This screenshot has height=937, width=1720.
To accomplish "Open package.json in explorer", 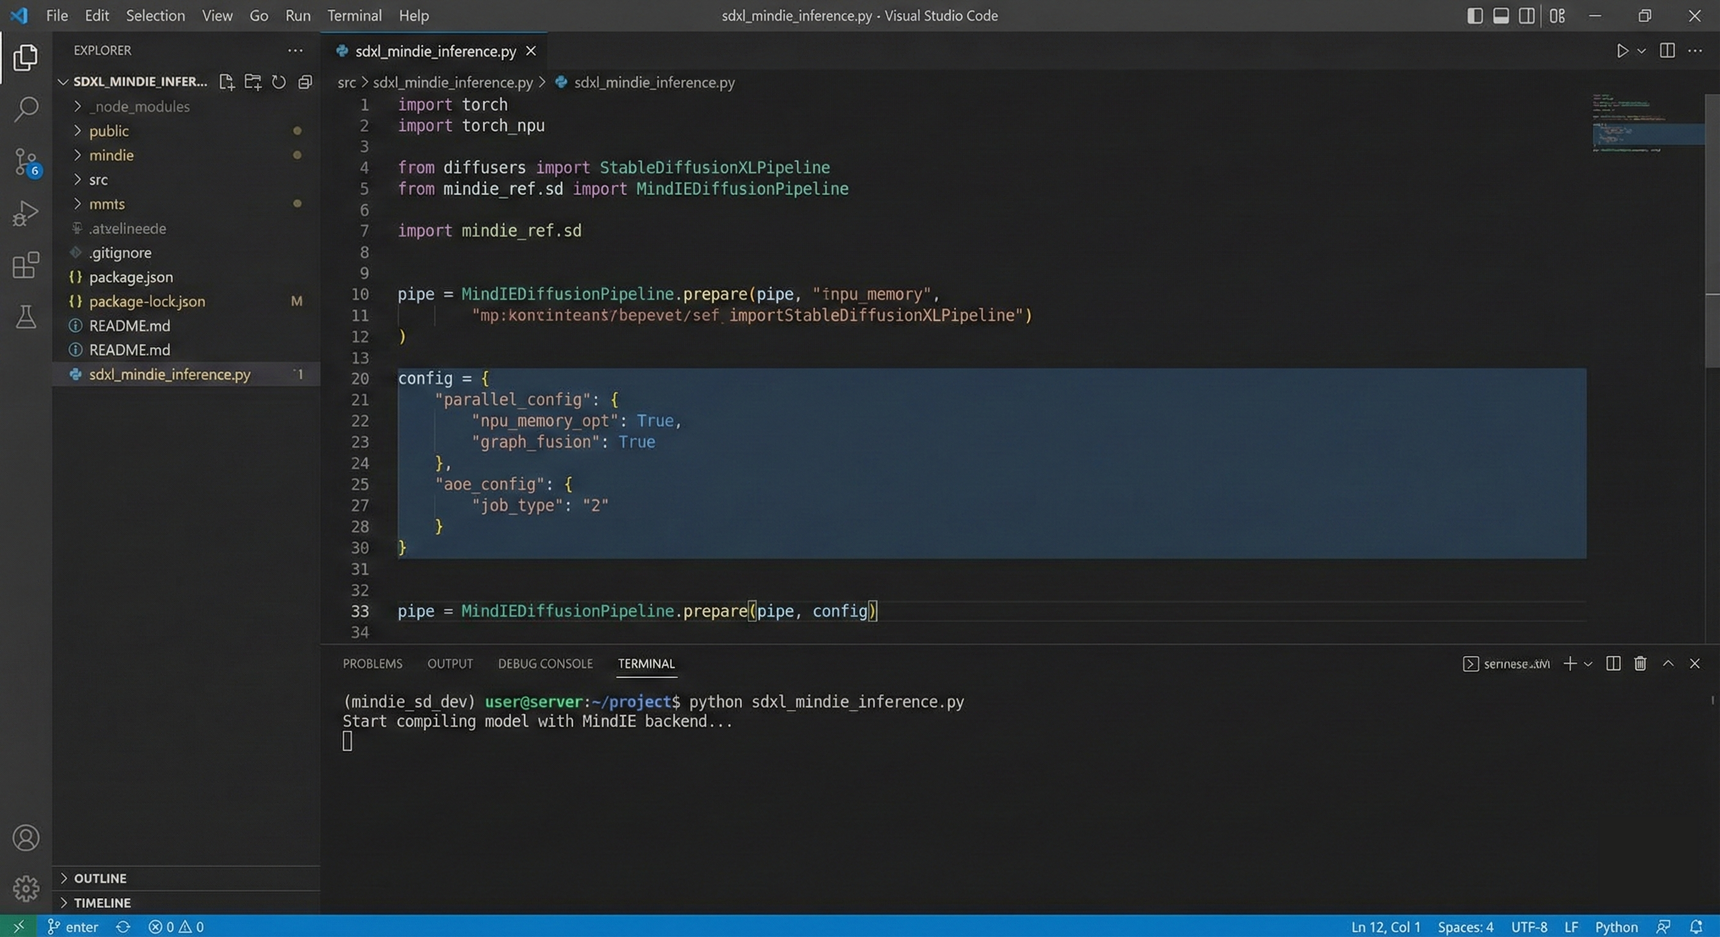I will pyautogui.click(x=186, y=277).
